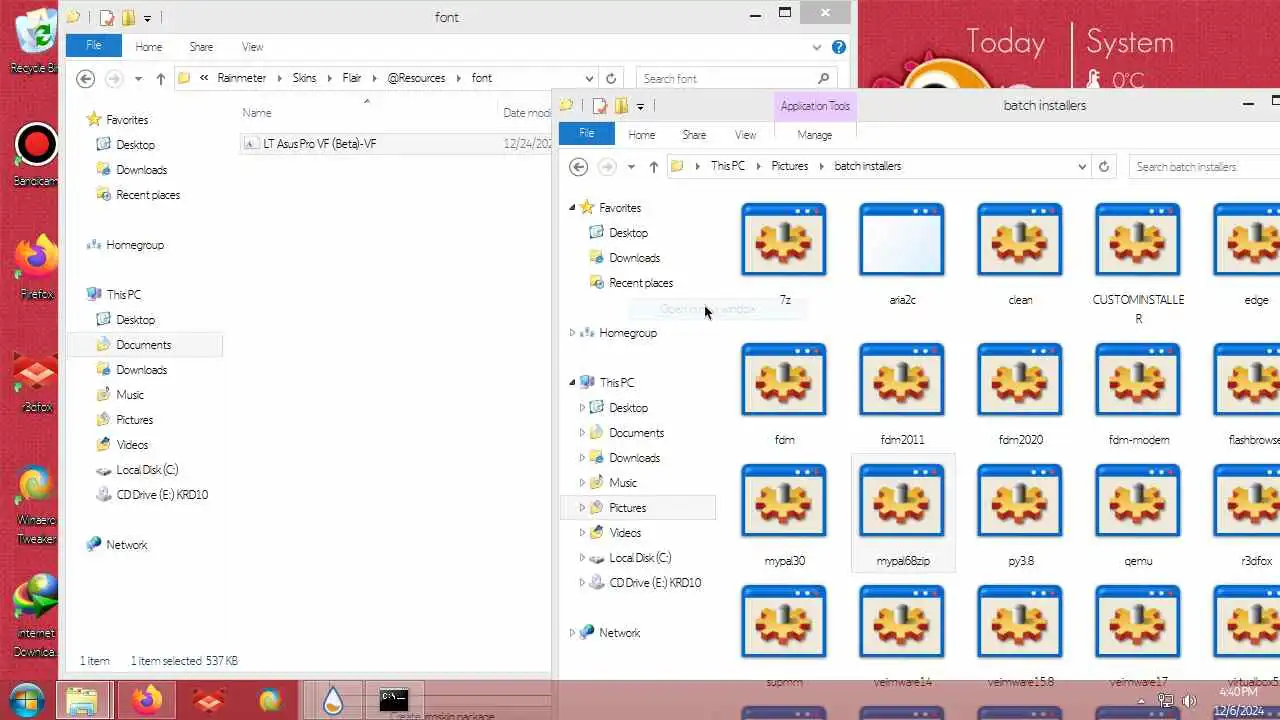Expand Documents under This PC in batch installers
Image resolution: width=1280 pixels, height=720 pixels.
pos(582,433)
